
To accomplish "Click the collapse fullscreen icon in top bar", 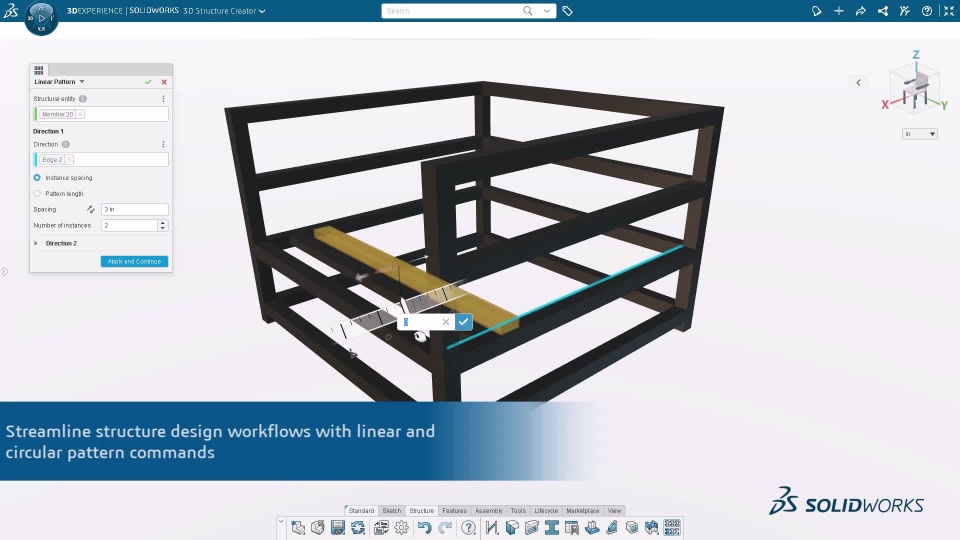I will [x=949, y=11].
